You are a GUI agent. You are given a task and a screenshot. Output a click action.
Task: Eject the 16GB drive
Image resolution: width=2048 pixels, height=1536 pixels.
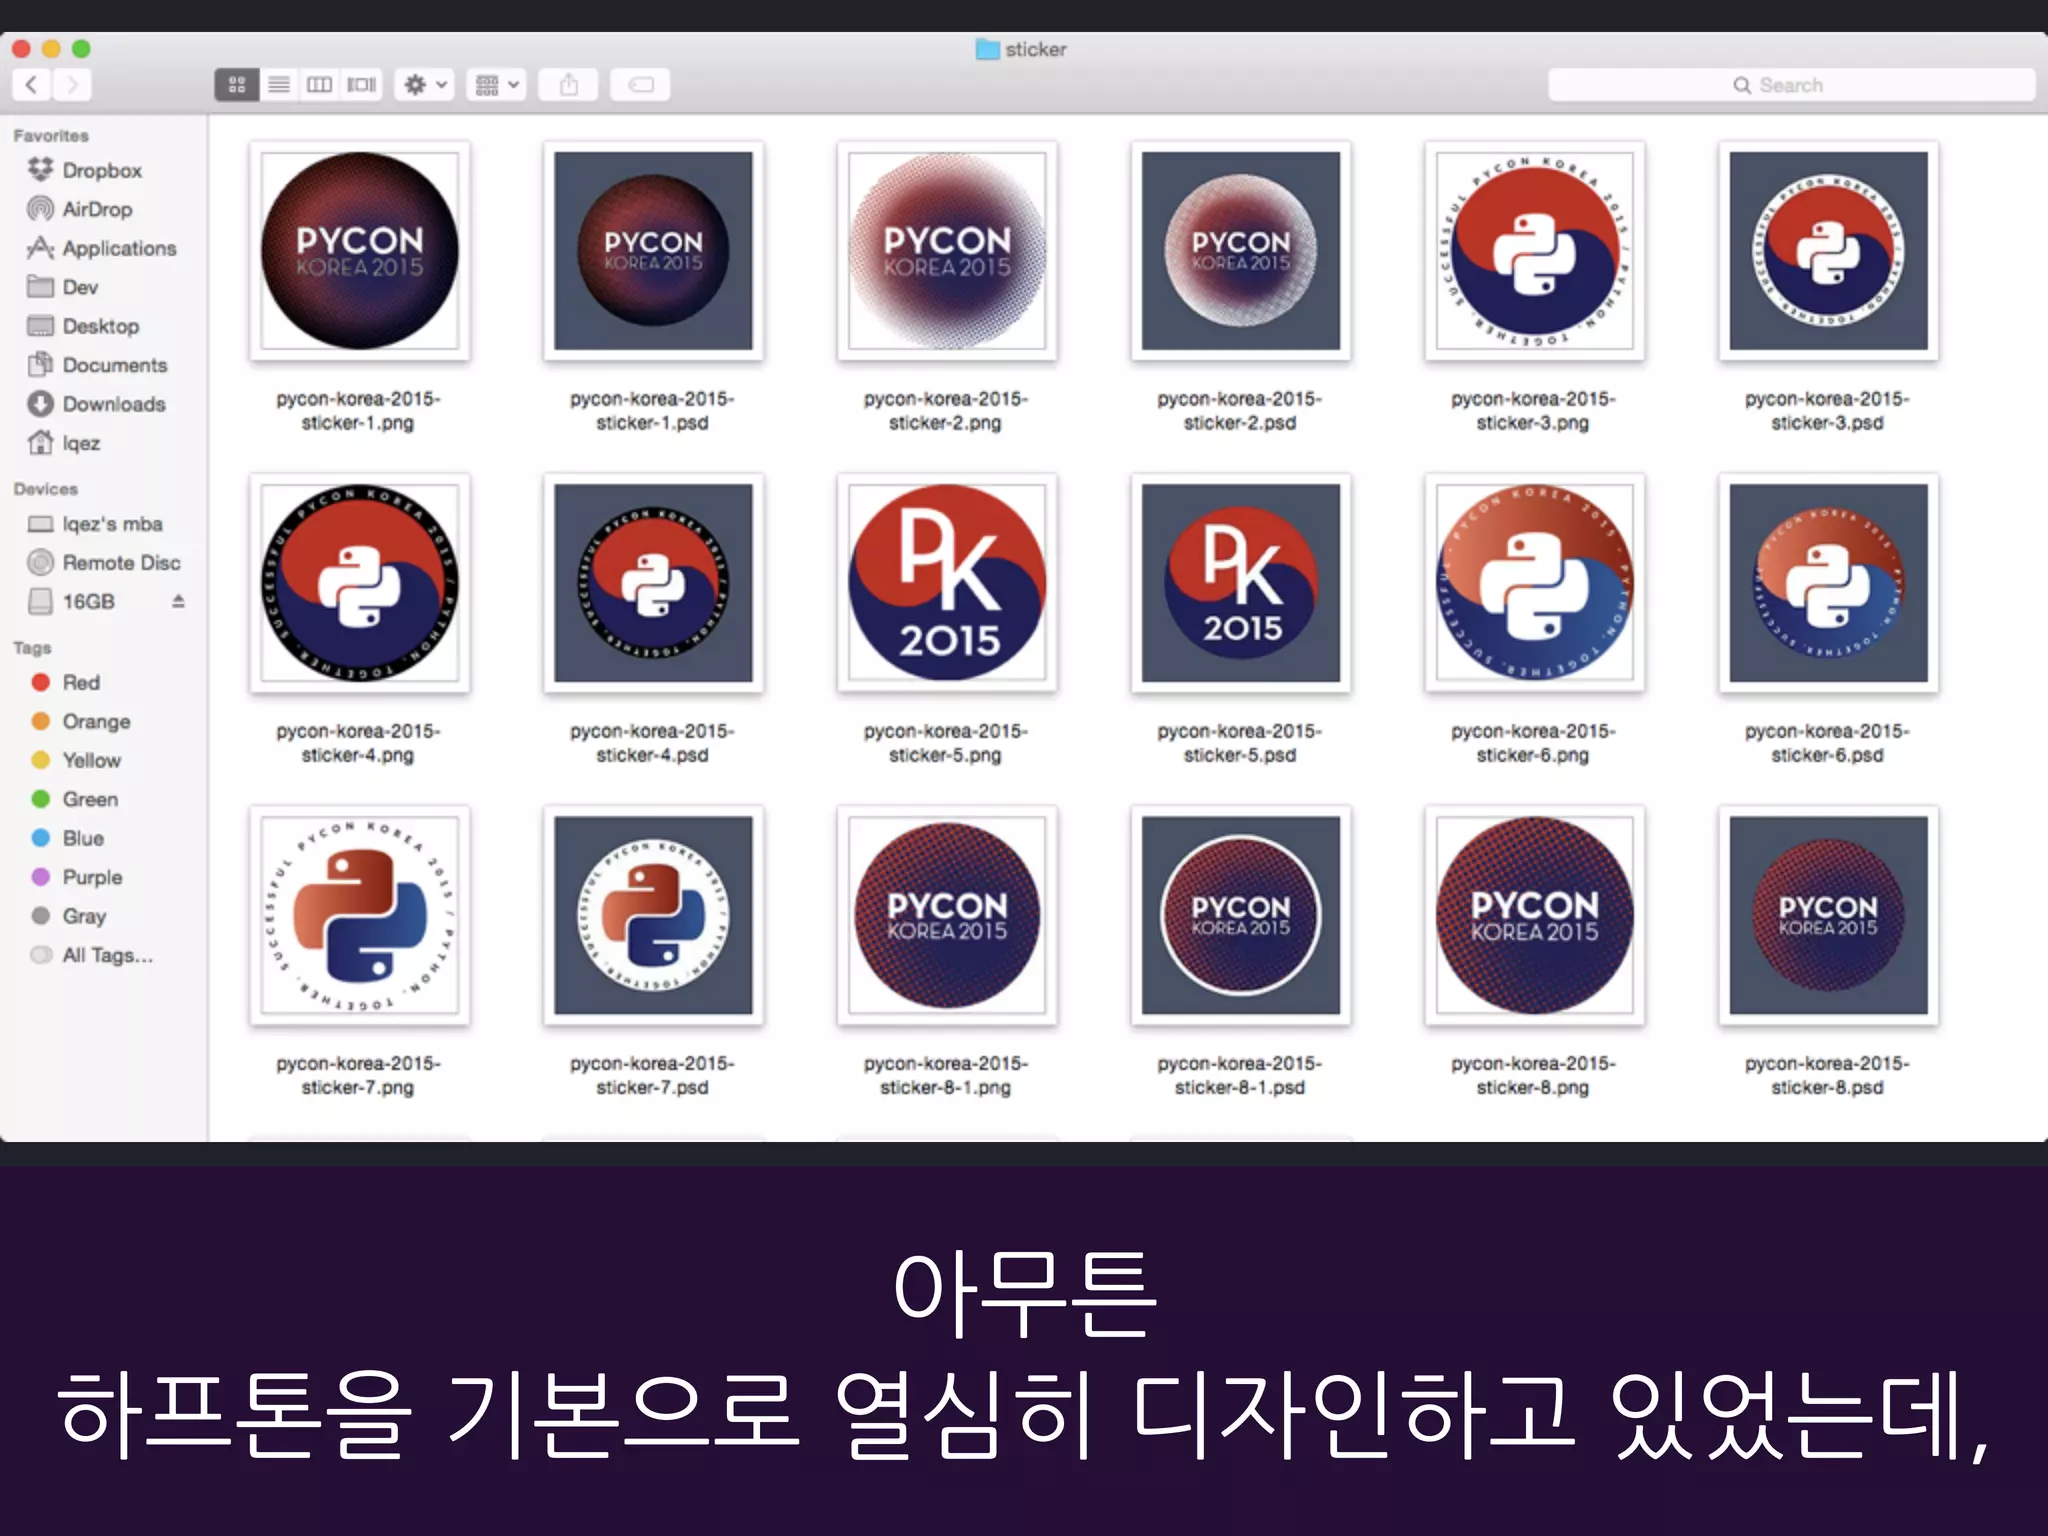[x=178, y=602]
